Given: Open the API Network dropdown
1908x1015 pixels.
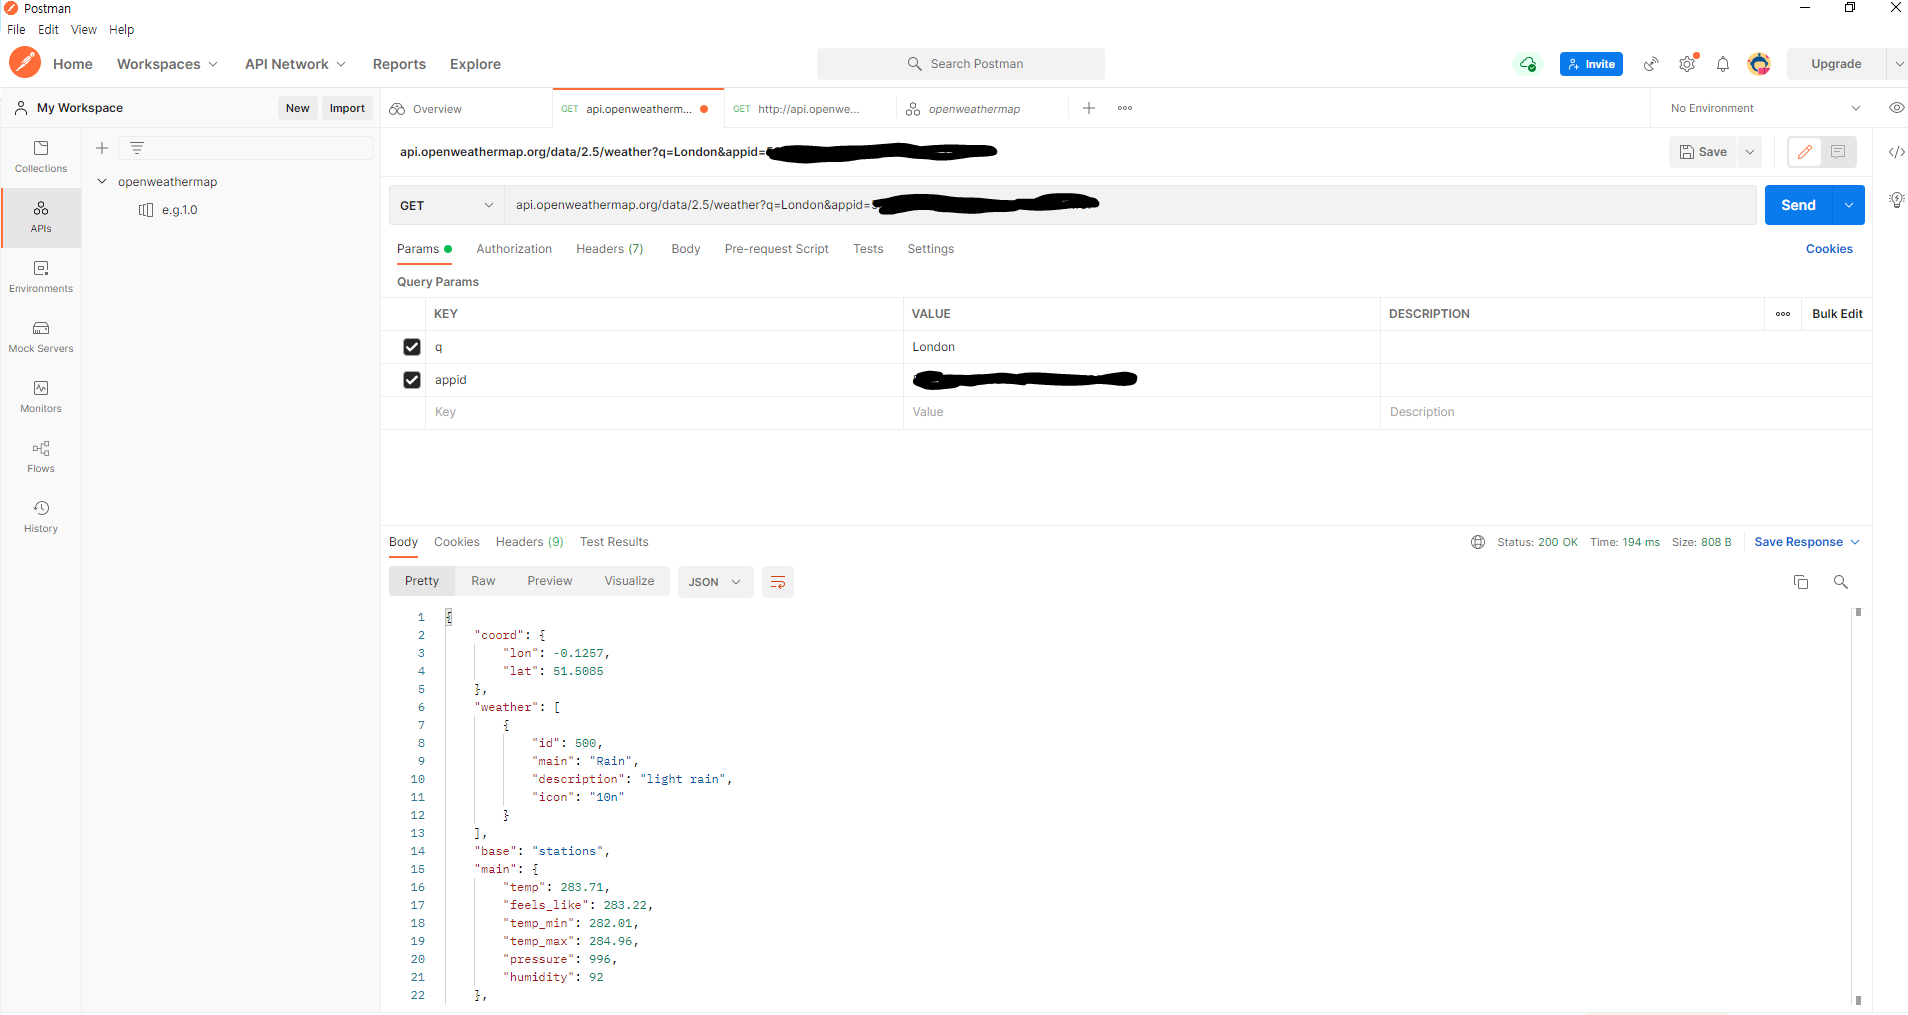Looking at the screenshot, I should (295, 64).
